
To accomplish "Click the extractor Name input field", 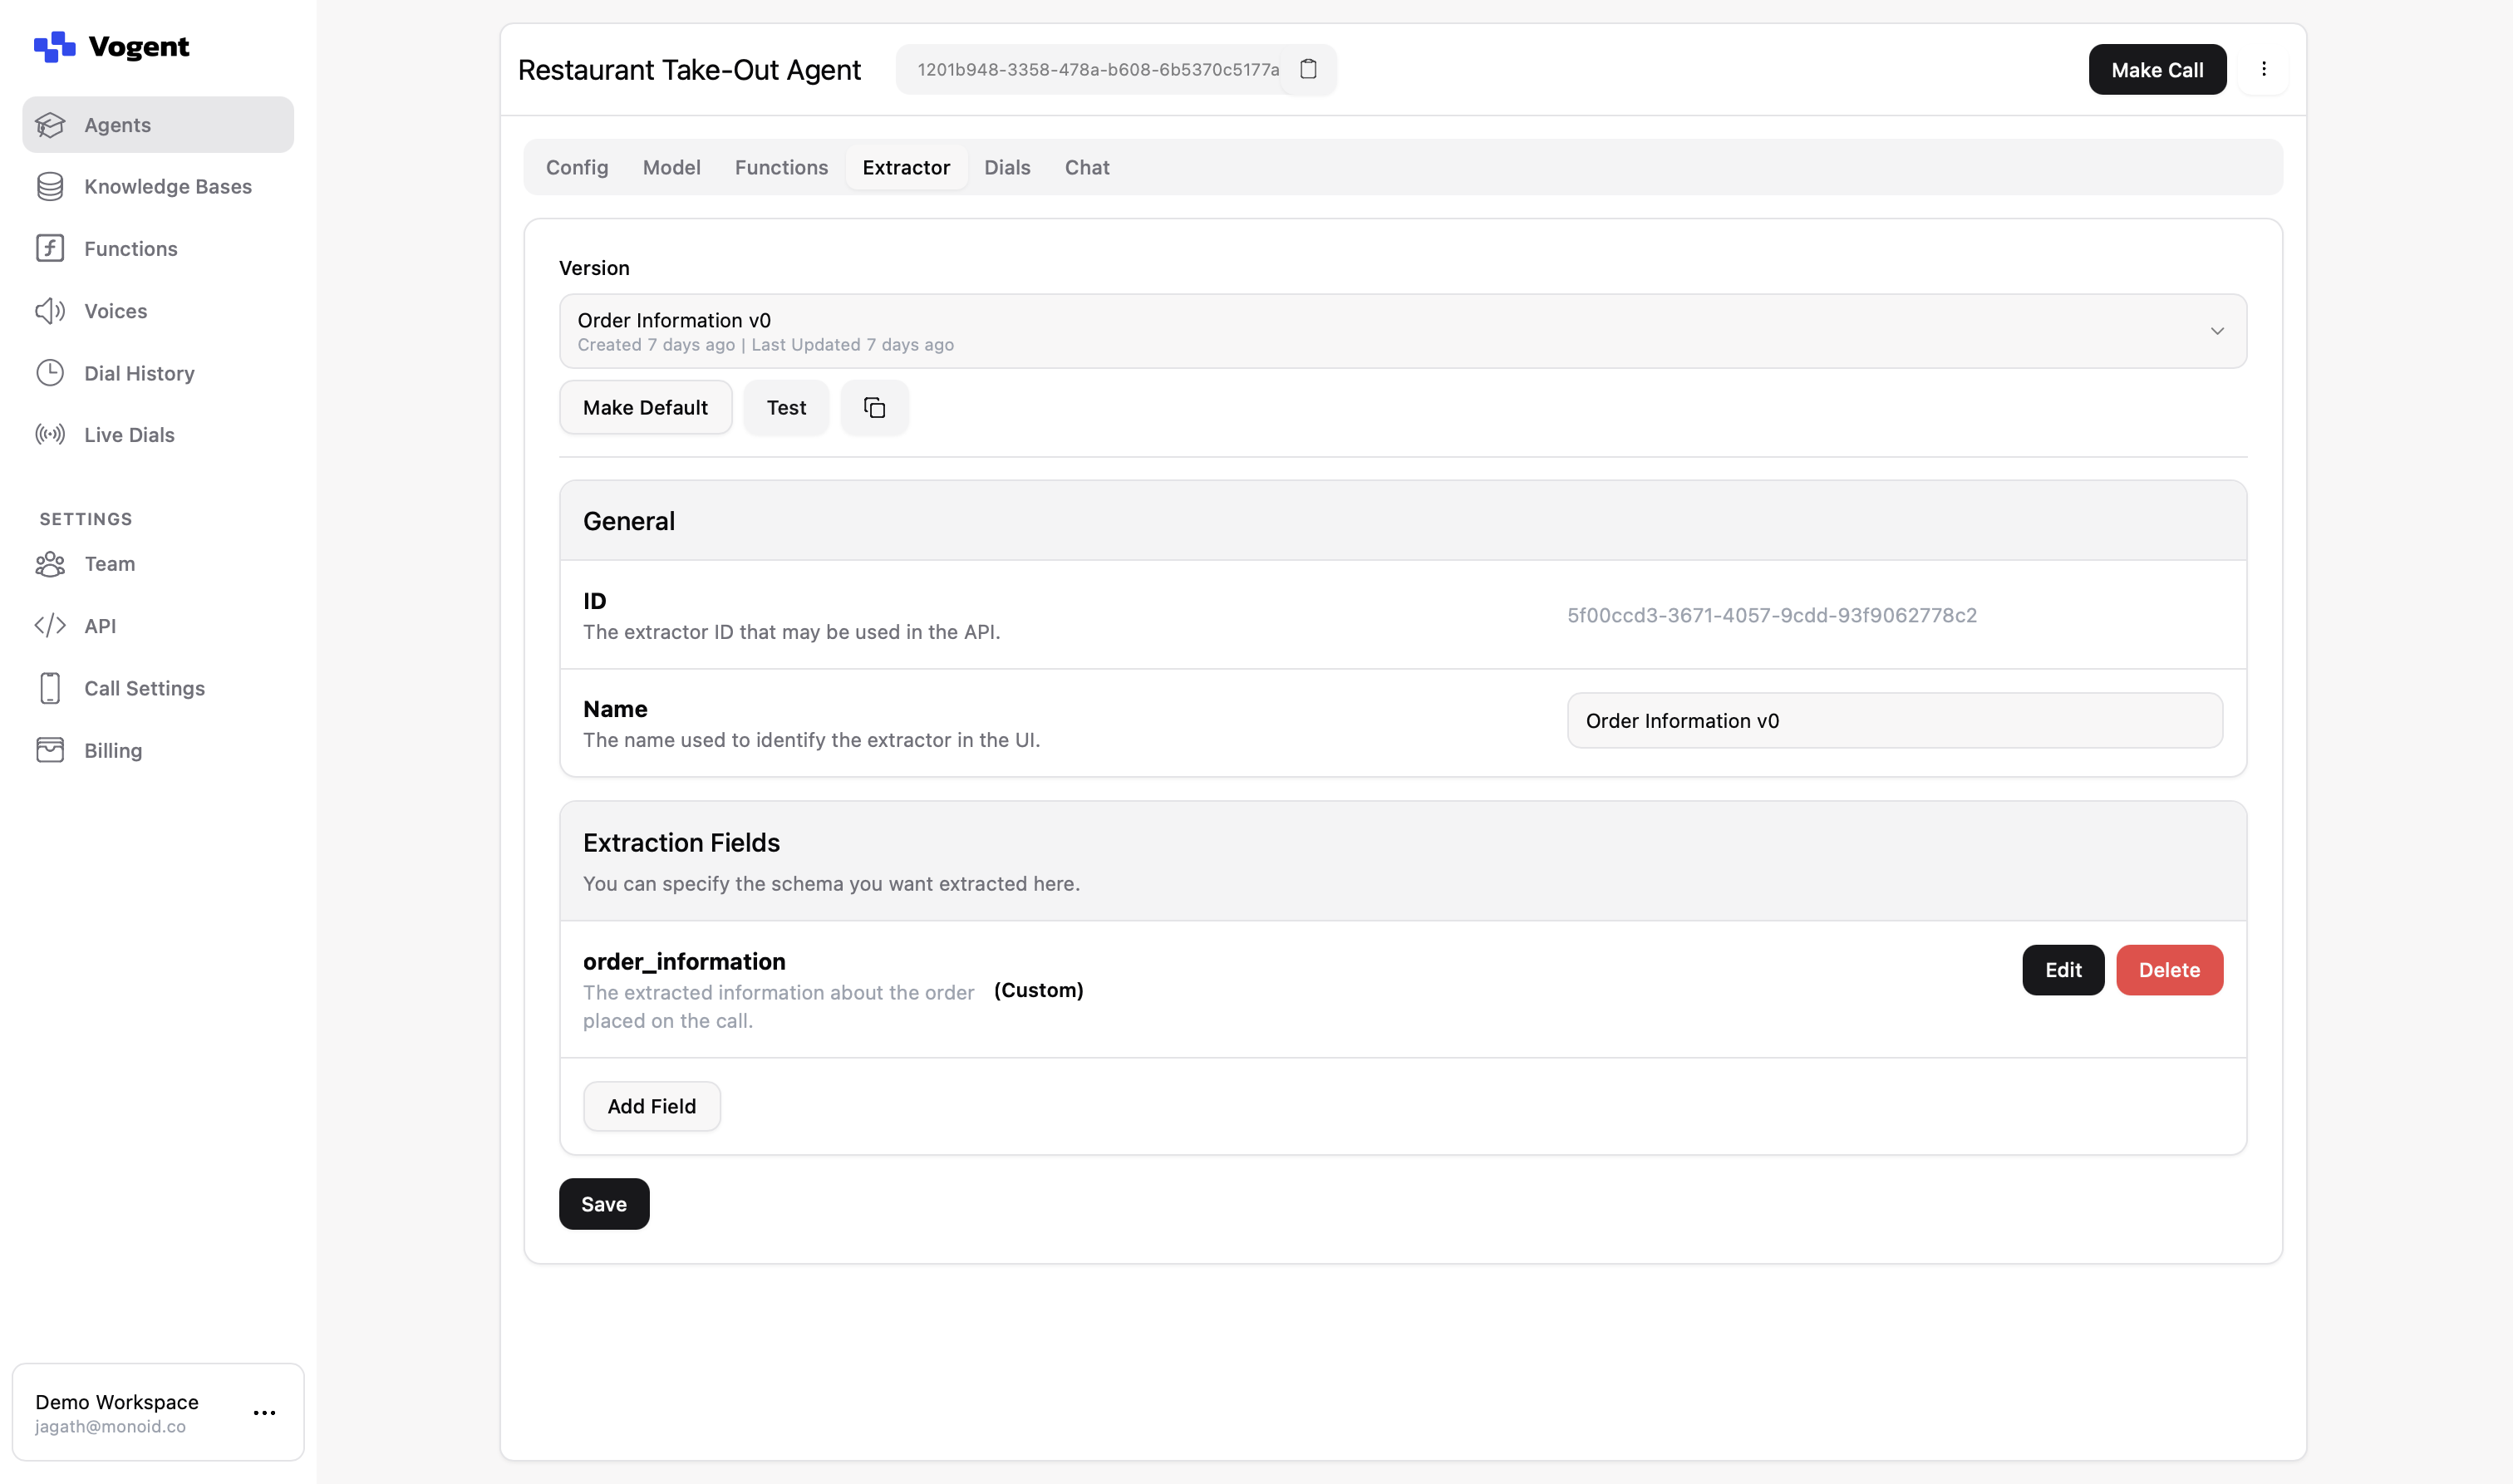I will [x=1894, y=721].
